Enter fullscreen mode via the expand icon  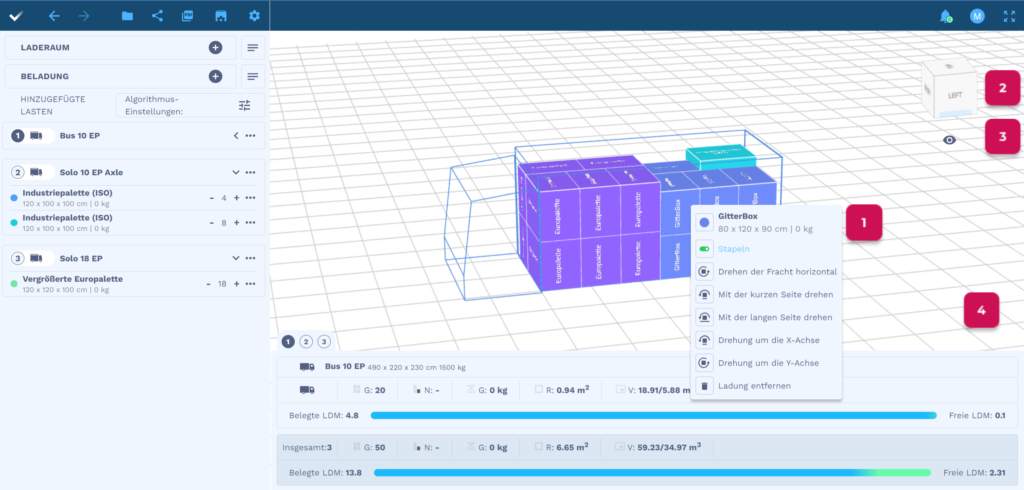tap(1010, 16)
